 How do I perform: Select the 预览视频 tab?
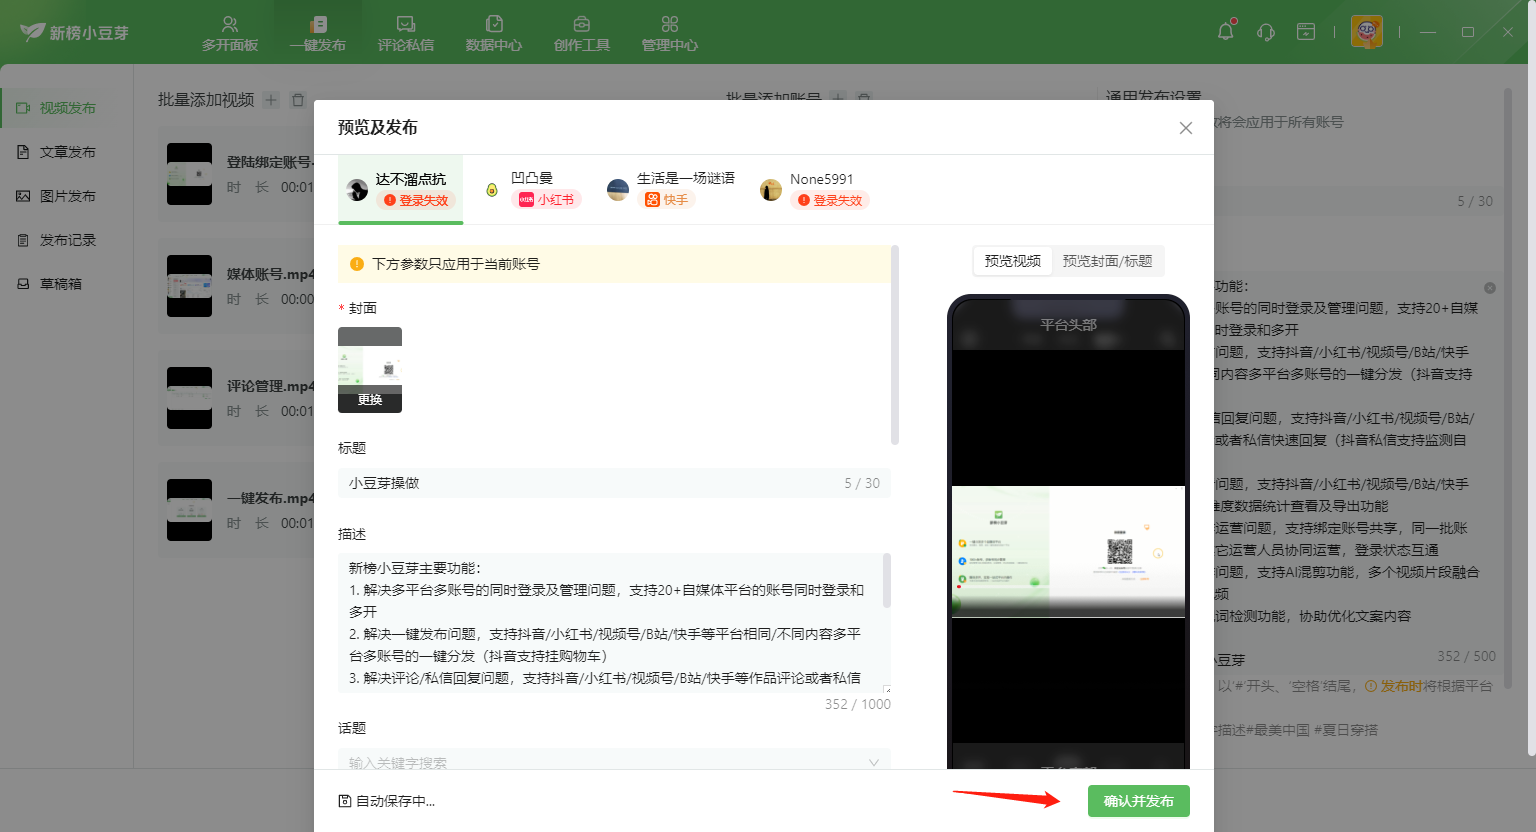pyautogui.click(x=1012, y=261)
